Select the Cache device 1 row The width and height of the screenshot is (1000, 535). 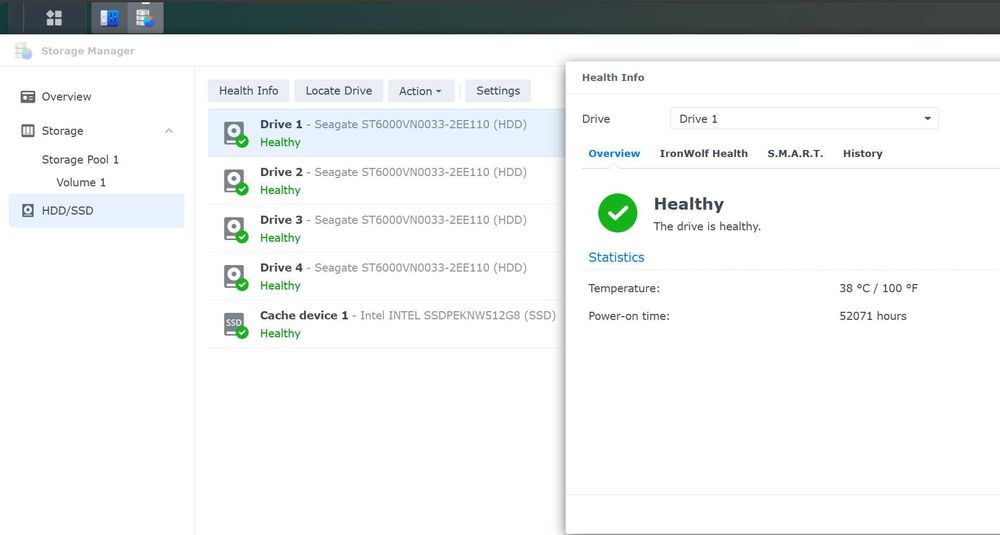click(x=386, y=325)
